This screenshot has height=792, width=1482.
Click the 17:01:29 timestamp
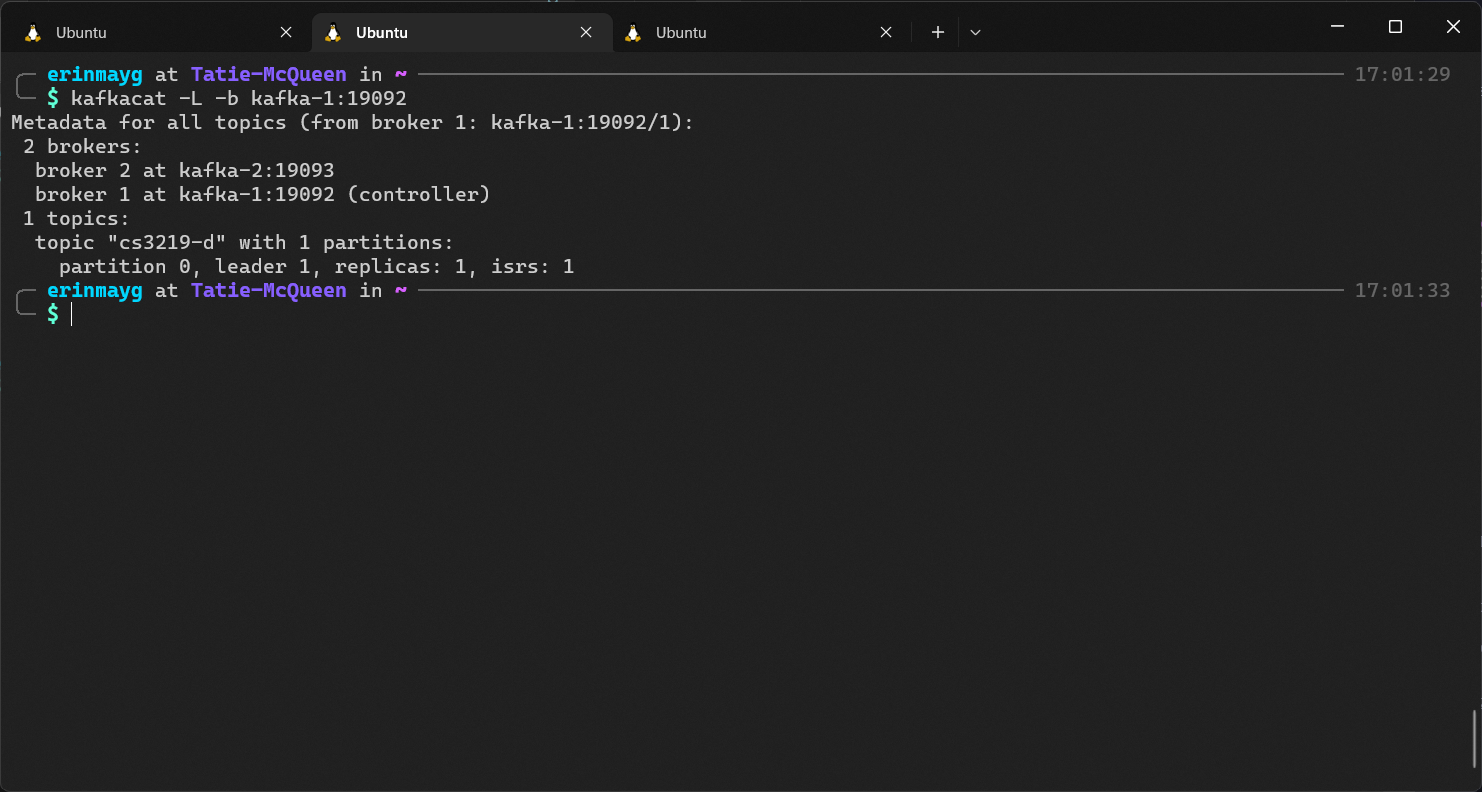1402,74
